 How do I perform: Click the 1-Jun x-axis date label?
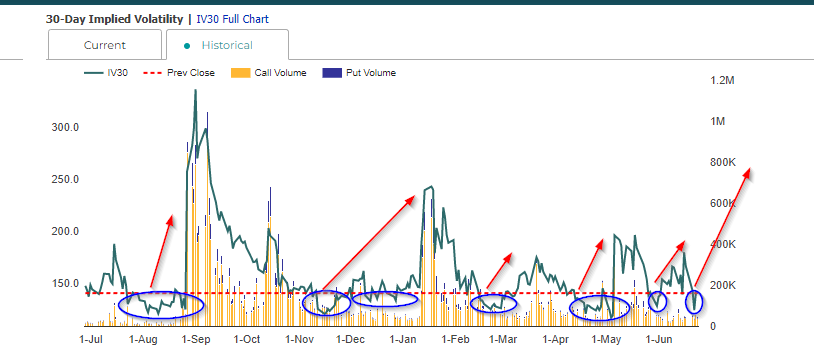click(x=659, y=340)
